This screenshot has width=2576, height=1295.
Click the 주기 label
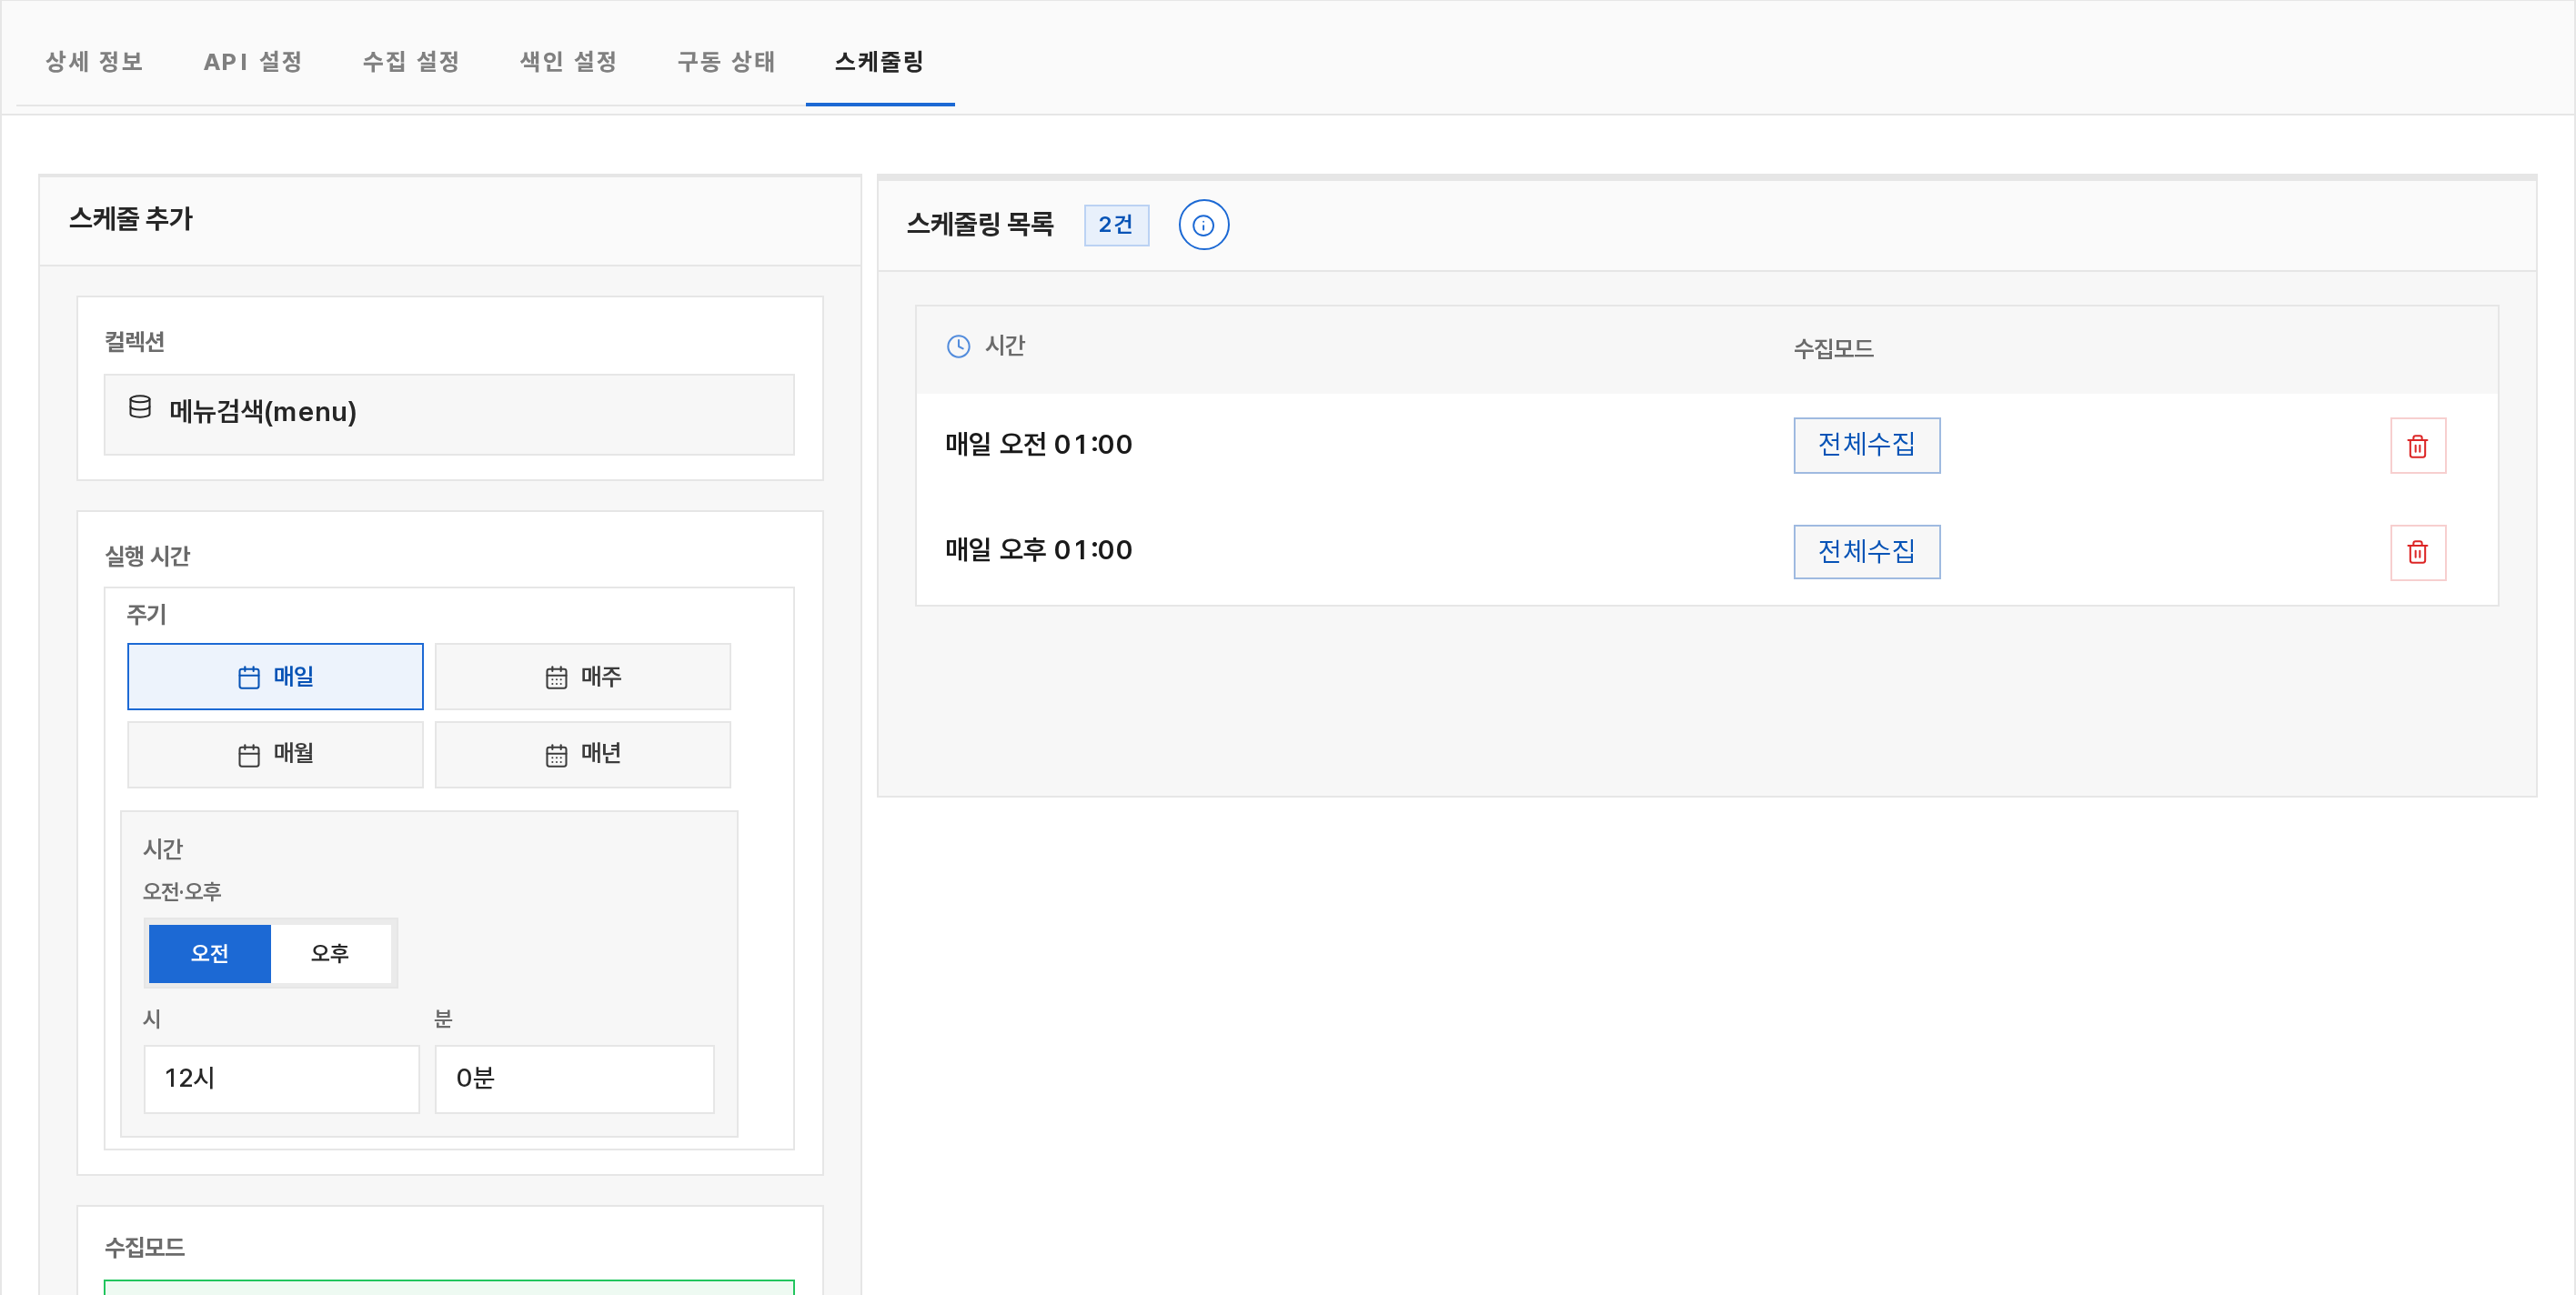click(x=147, y=614)
